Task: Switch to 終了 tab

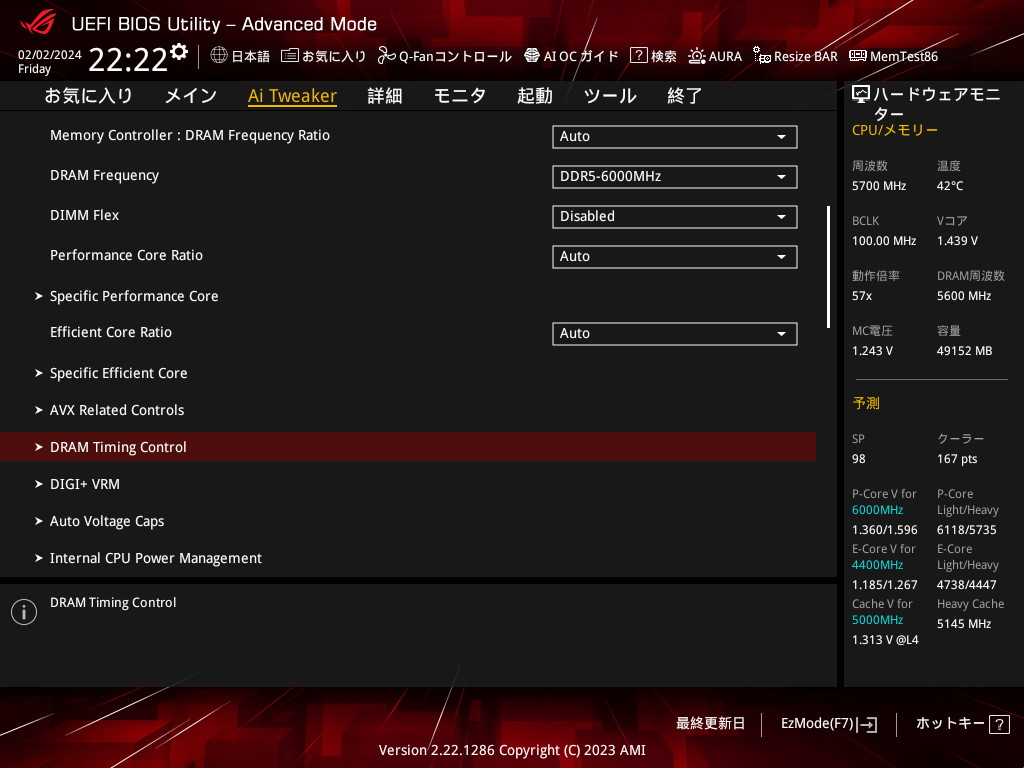Action: coord(685,96)
